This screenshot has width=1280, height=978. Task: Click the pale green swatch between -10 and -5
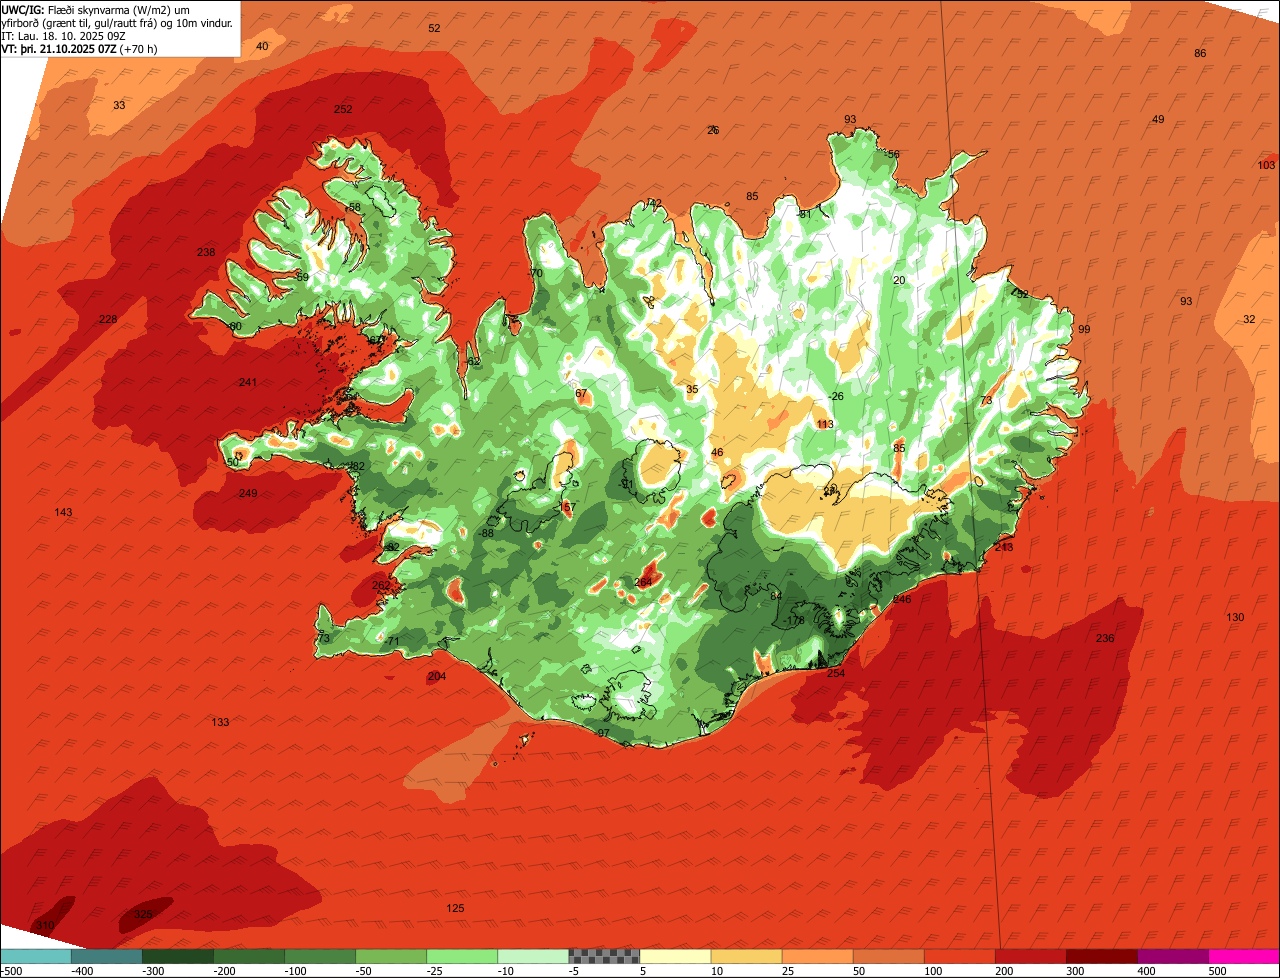click(532, 956)
